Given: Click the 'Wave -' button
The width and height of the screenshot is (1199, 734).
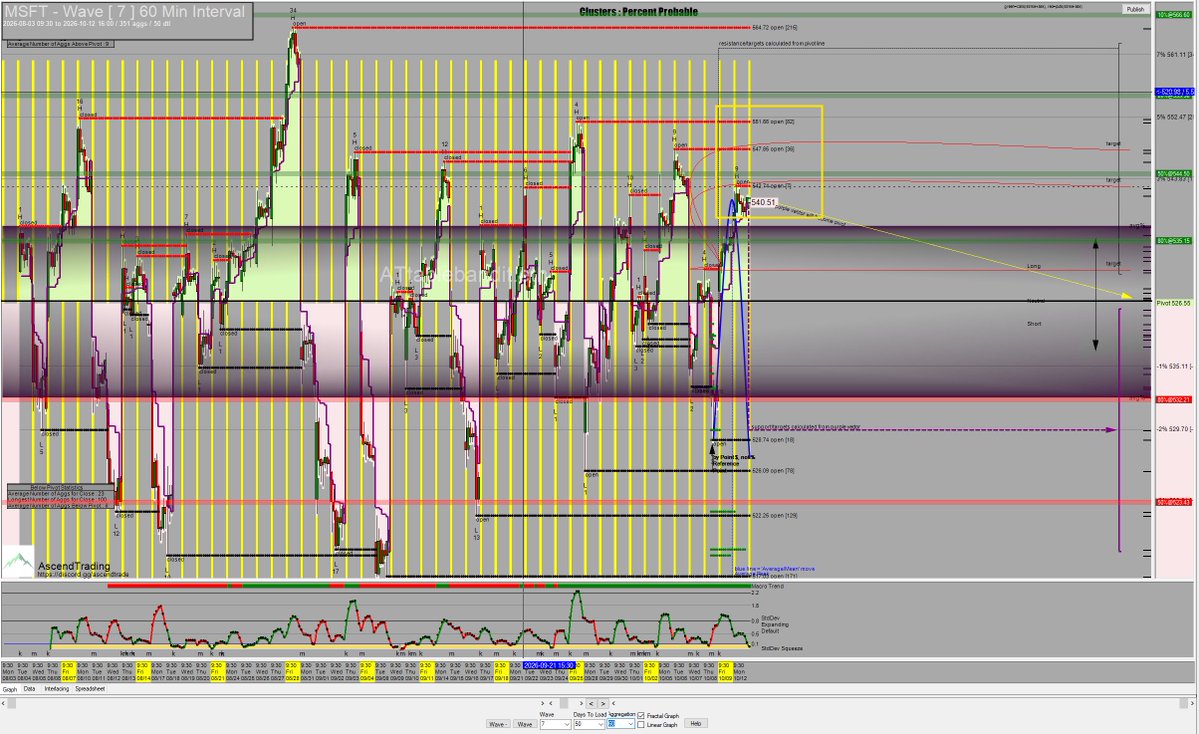Looking at the screenshot, I should [x=498, y=724].
